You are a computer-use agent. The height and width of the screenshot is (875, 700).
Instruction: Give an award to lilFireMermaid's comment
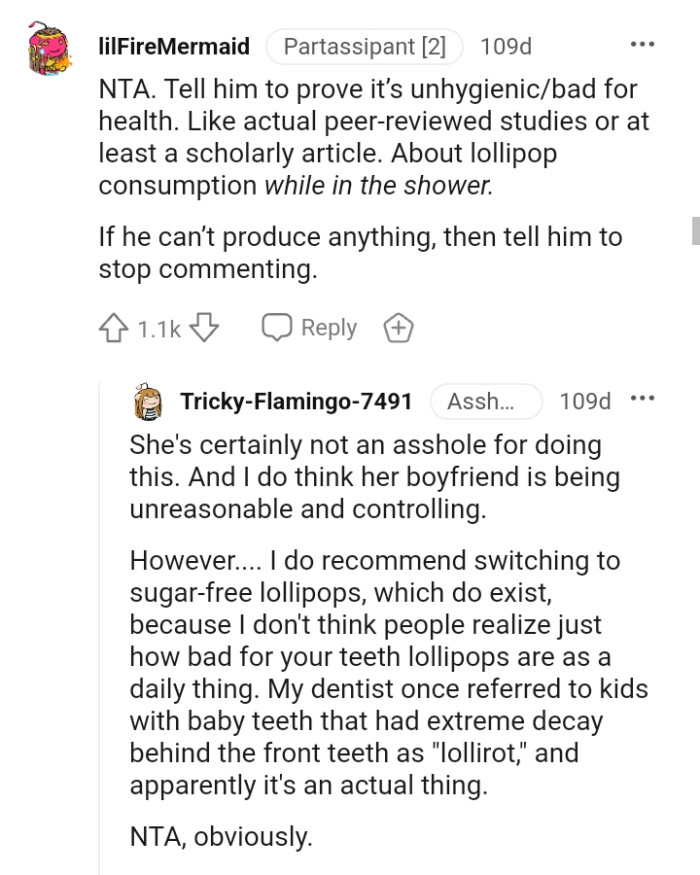(x=397, y=328)
